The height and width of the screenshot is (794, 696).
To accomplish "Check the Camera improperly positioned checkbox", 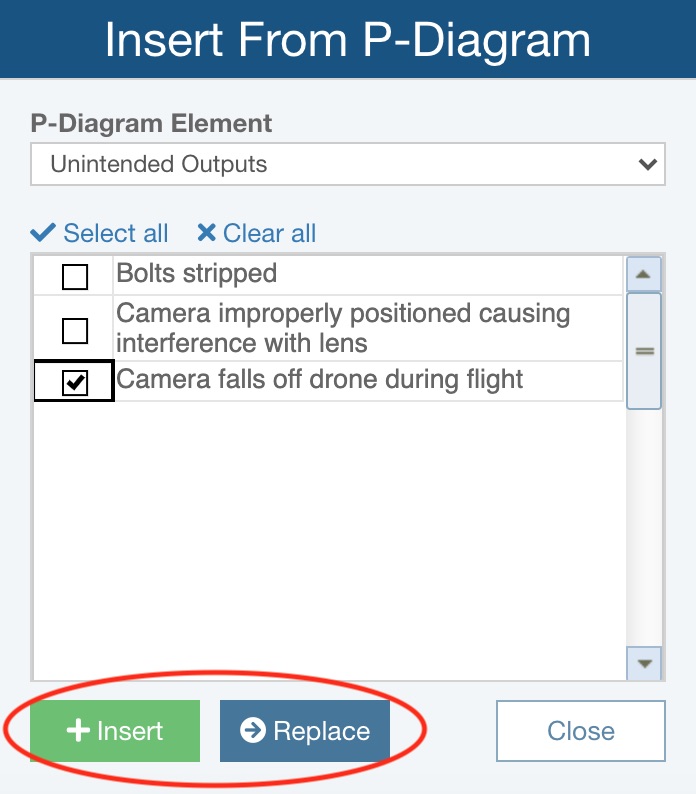I will coord(75,329).
